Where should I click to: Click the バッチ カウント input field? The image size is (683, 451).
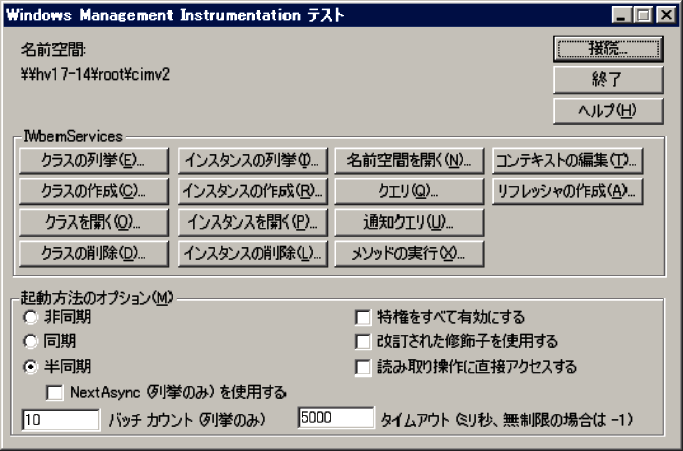click(x=61, y=420)
